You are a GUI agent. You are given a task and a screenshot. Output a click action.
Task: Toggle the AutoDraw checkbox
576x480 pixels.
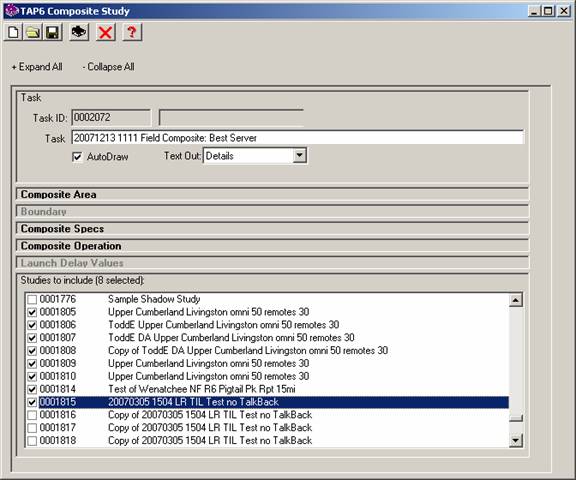coord(77,157)
